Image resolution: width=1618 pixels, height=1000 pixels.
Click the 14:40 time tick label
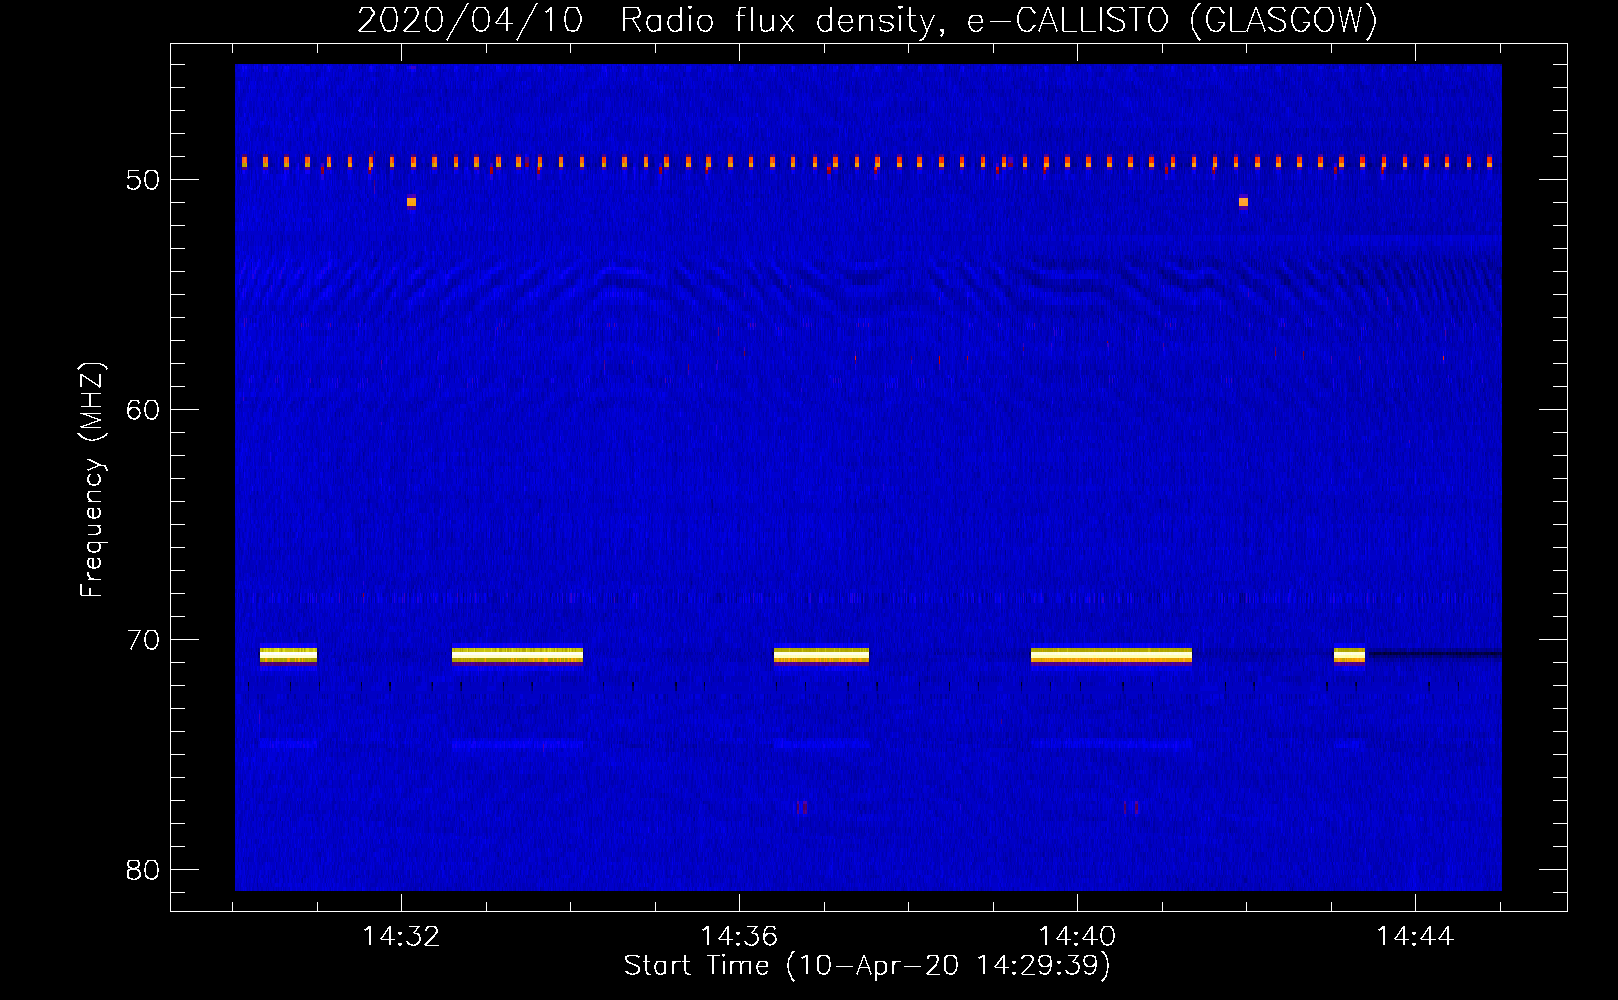pyautogui.click(x=1077, y=937)
